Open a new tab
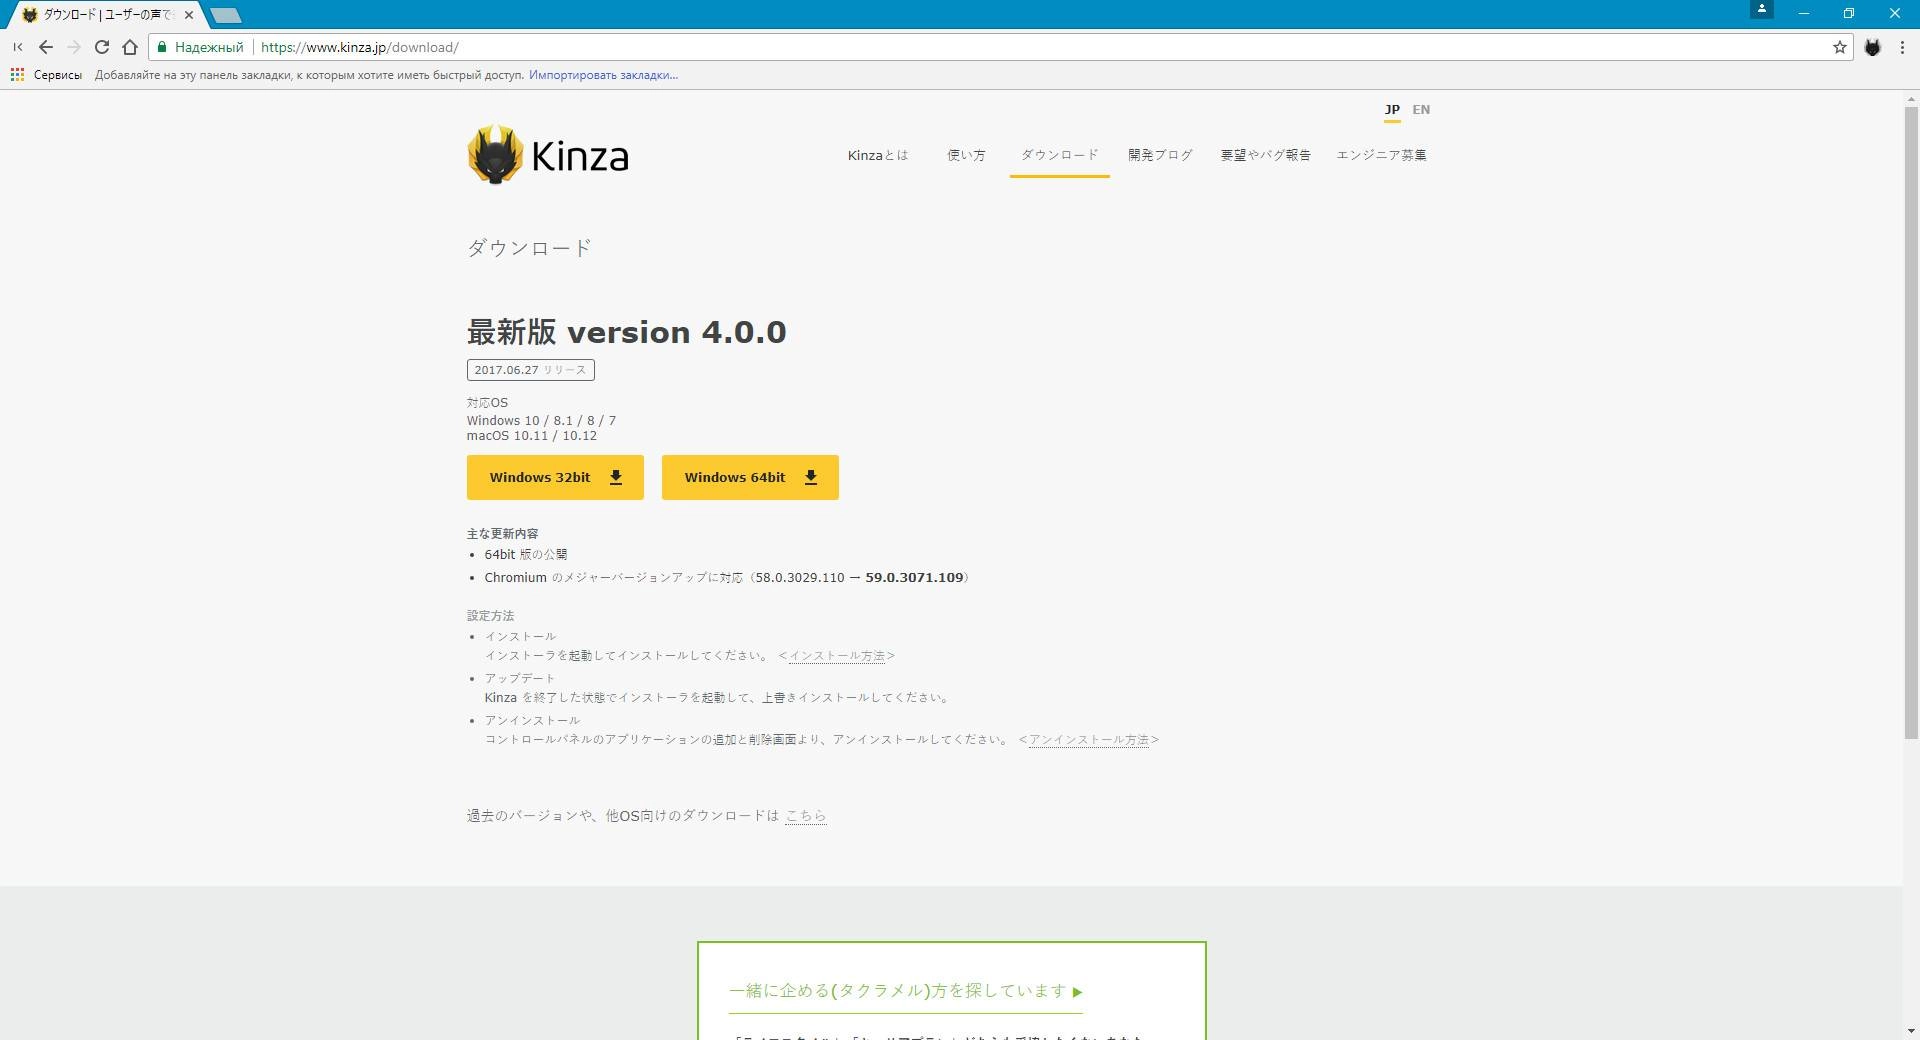The image size is (1920, 1040). [226, 15]
